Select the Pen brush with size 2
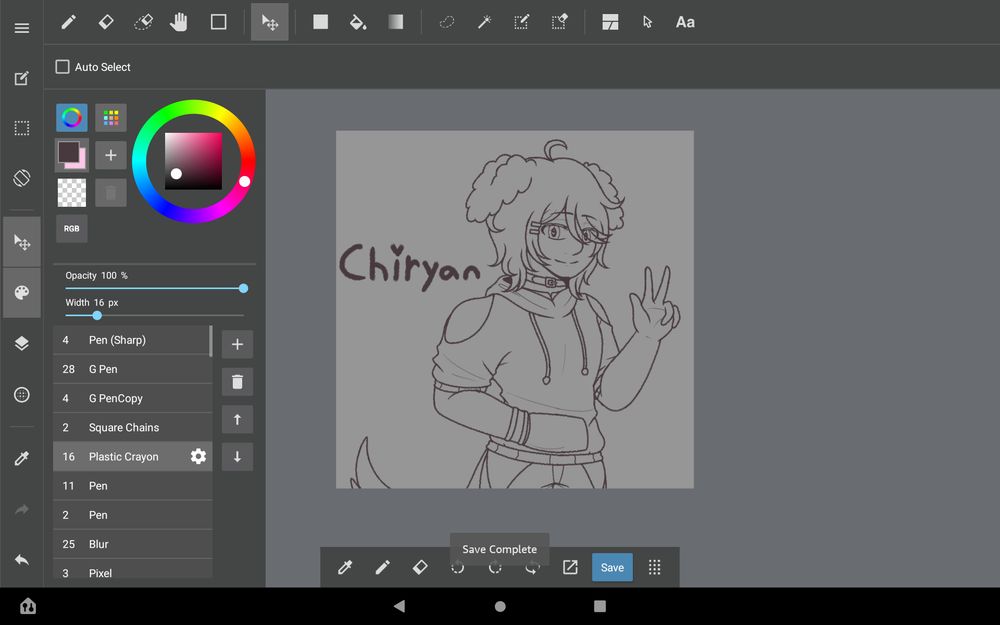The image size is (1000, 625). click(x=132, y=515)
